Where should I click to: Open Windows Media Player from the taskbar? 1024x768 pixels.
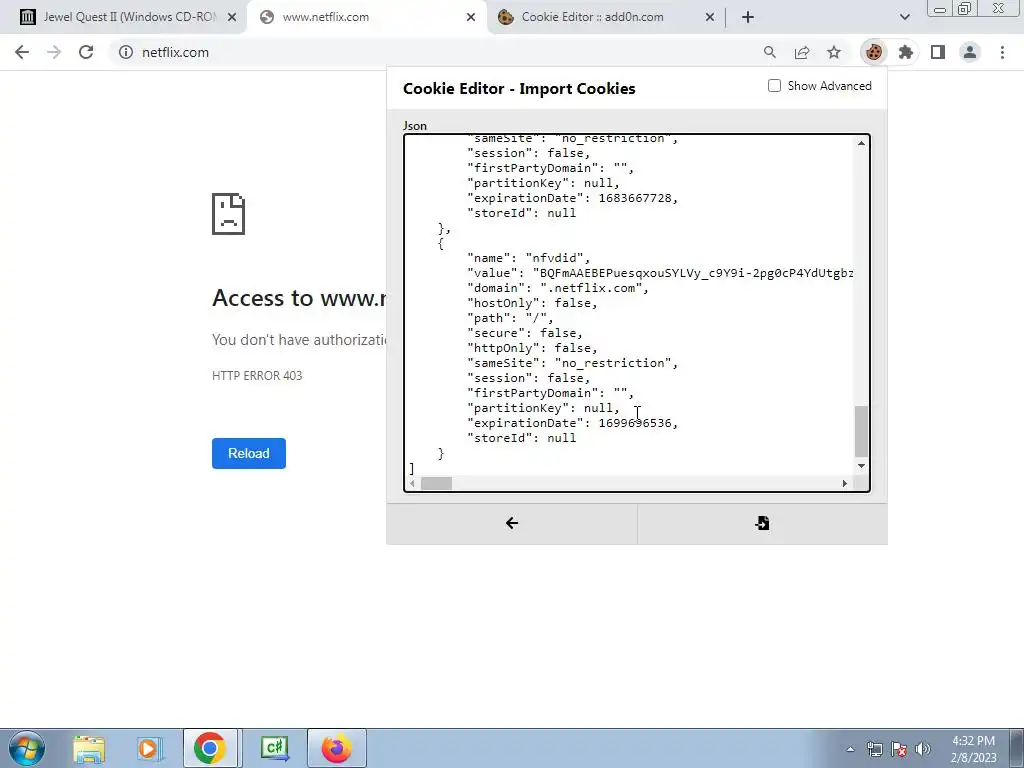click(149, 748)
